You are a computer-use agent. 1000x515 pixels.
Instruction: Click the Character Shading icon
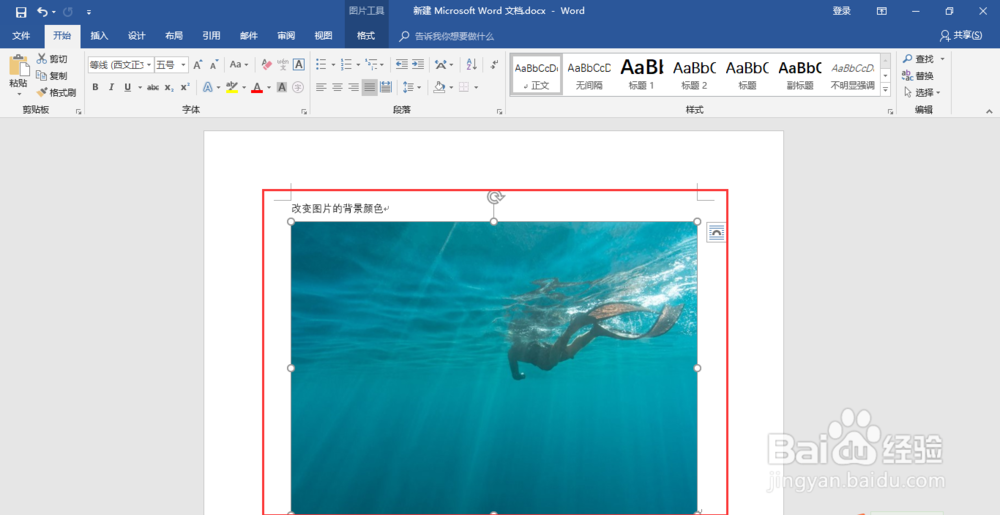click(x=282, y=87)
